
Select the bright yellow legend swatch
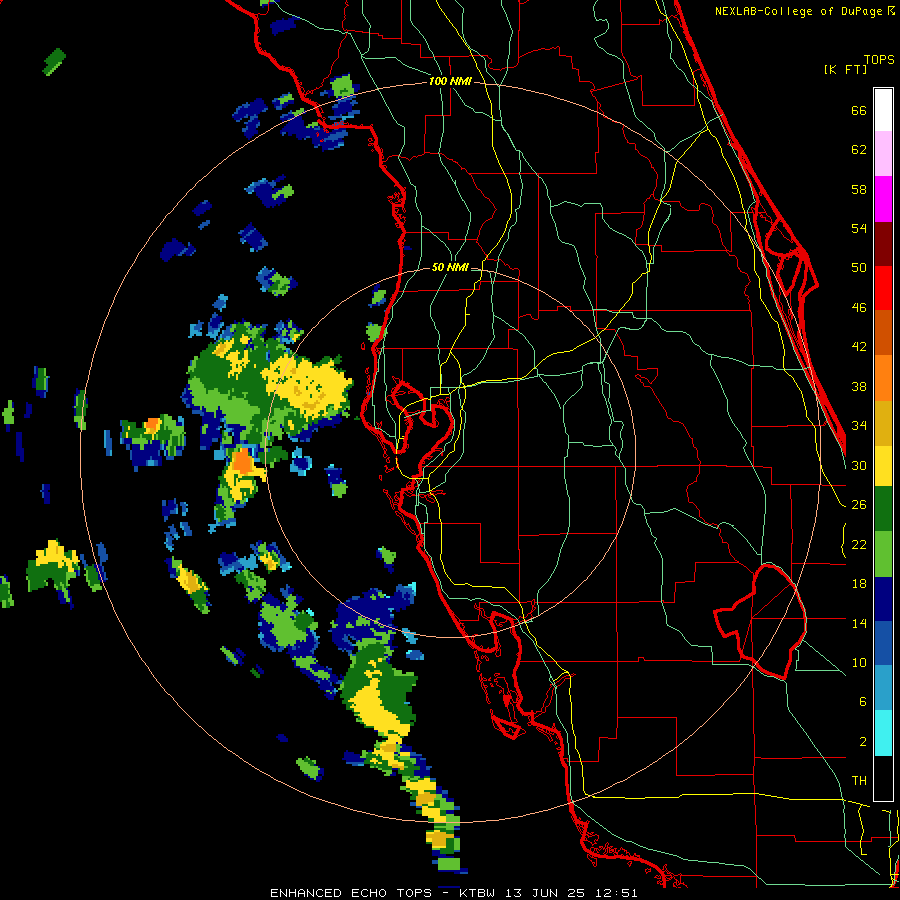point(883,466)
